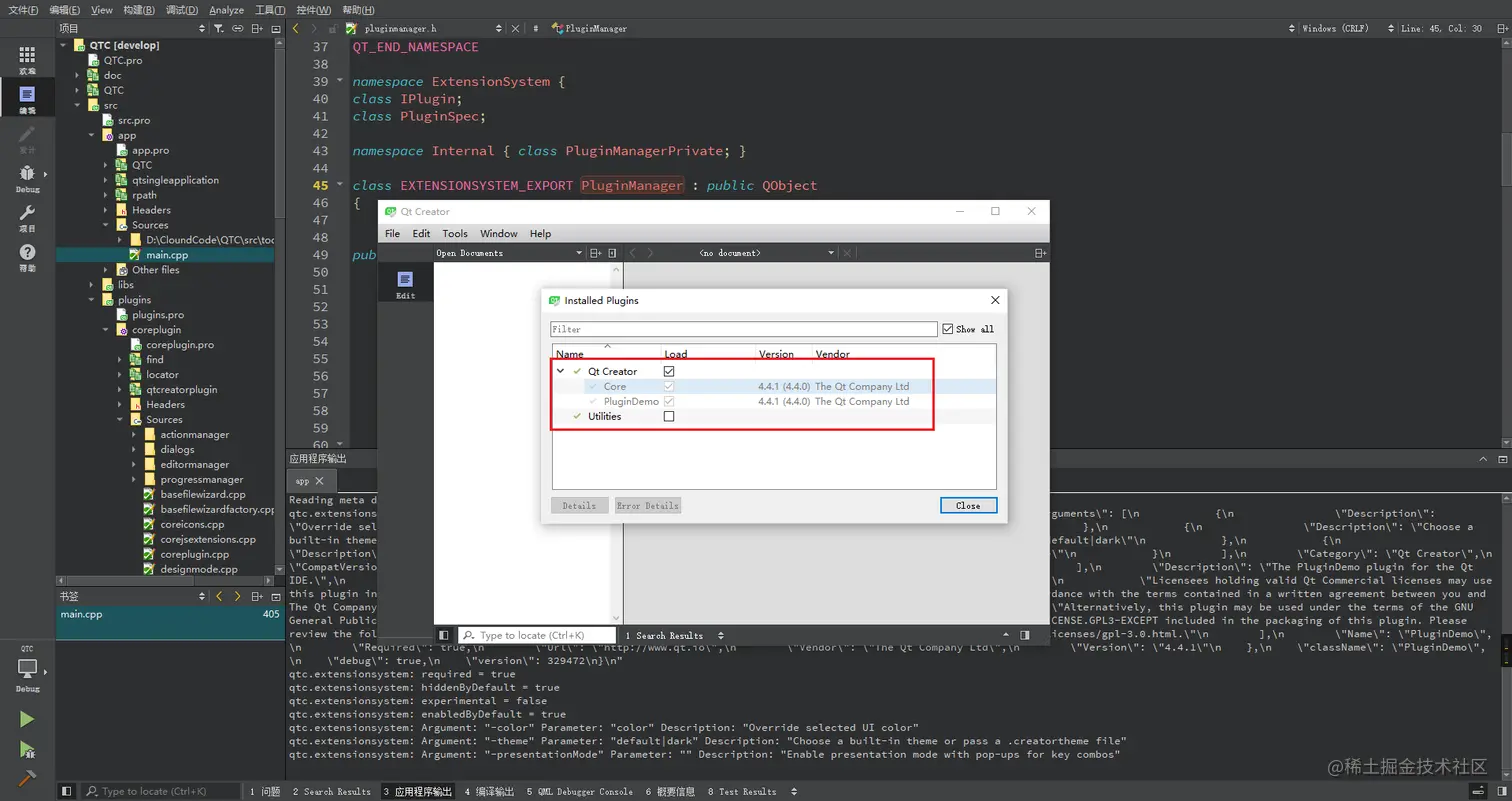Split Open Documents panel in inner window
This screenshot has height=801, width=1512.
(596, 253)
